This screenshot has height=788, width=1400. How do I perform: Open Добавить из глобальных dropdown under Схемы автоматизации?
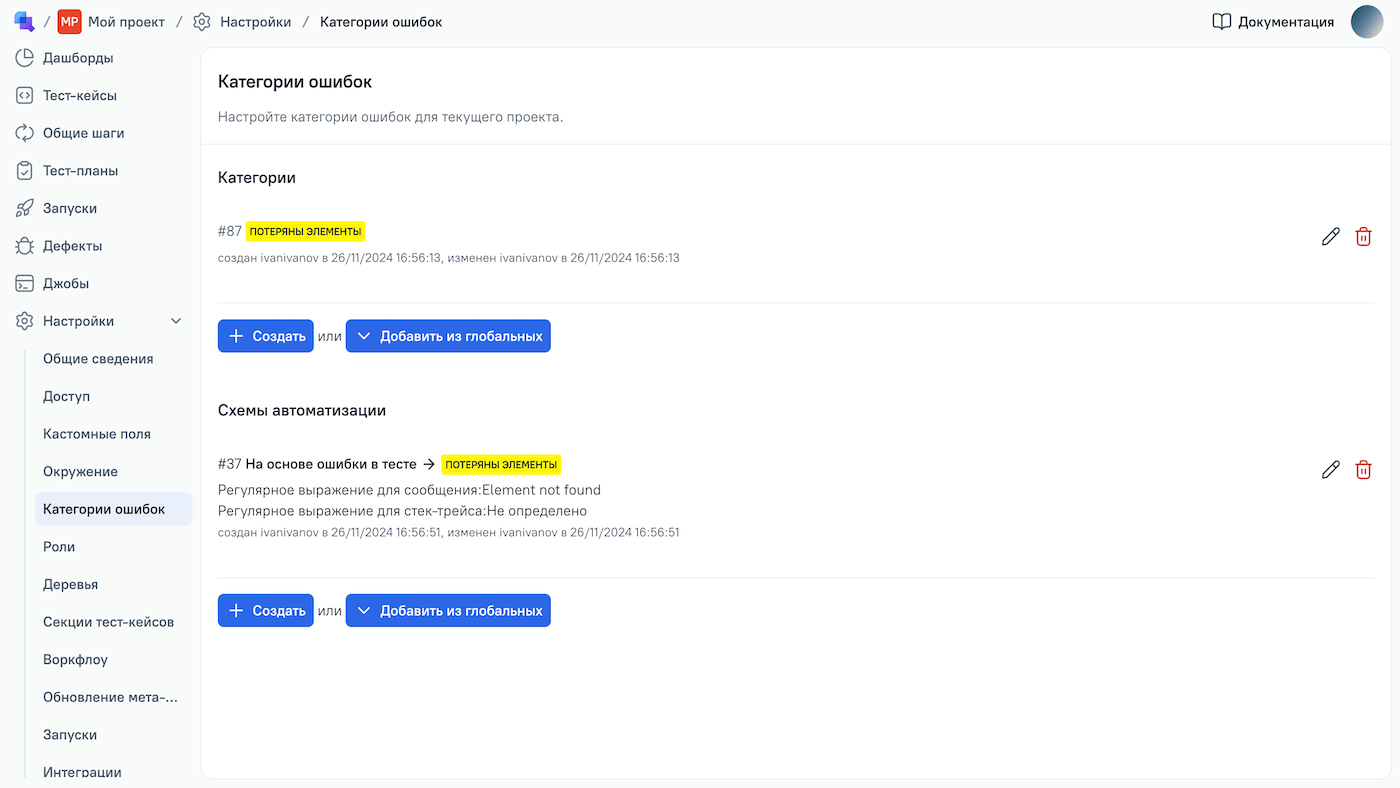tap(448, 611)
